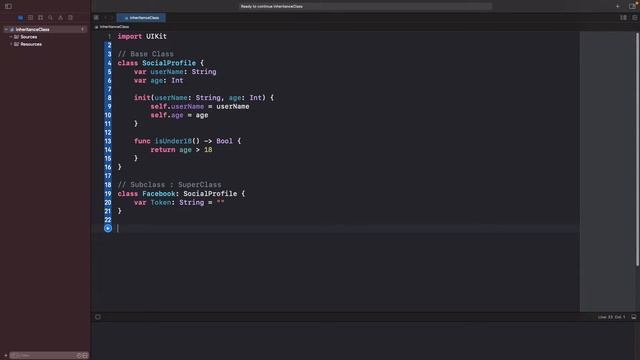Open the Bookmarks navigator icon

coord(40,18)
